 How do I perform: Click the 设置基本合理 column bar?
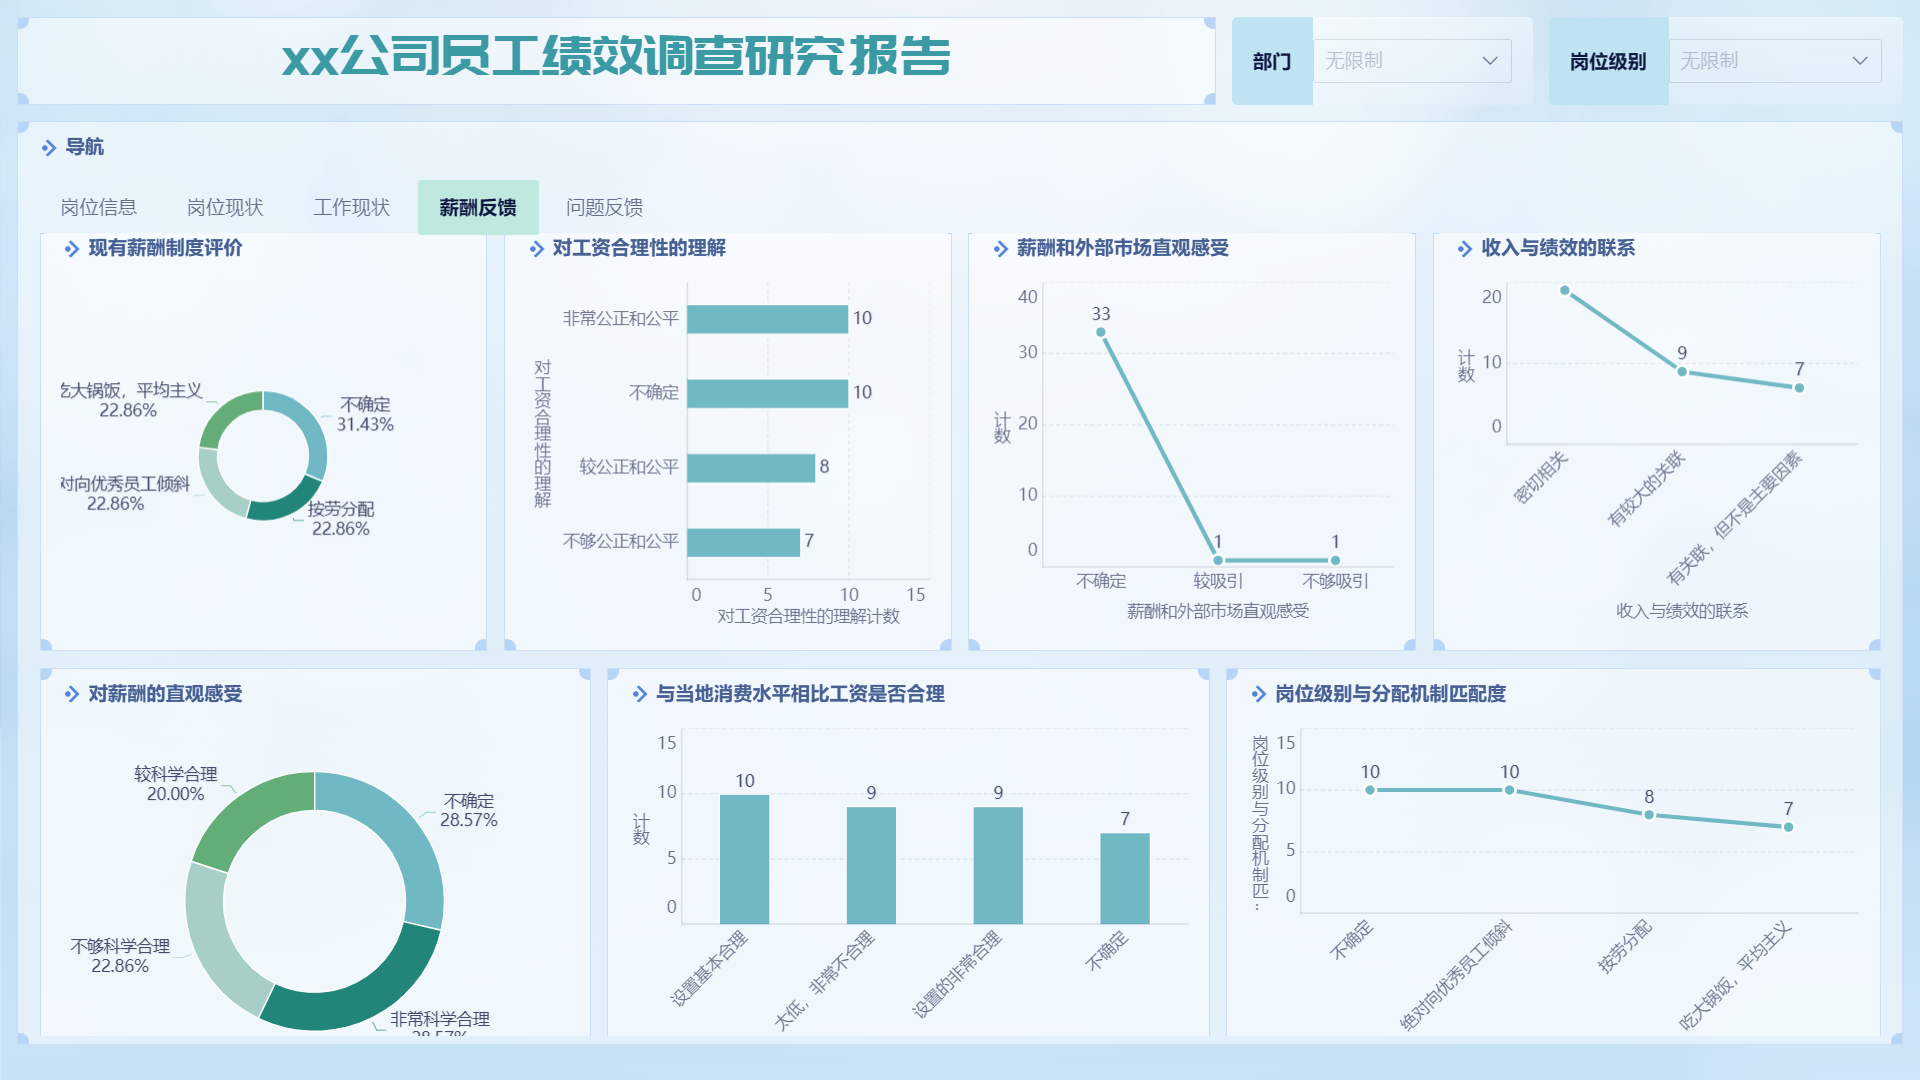(744, 858)
